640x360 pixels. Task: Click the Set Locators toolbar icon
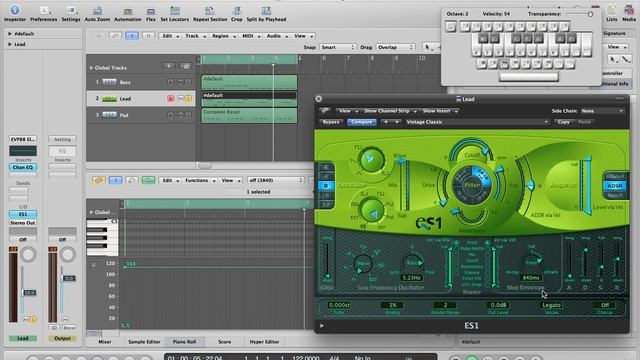point(175,13)
